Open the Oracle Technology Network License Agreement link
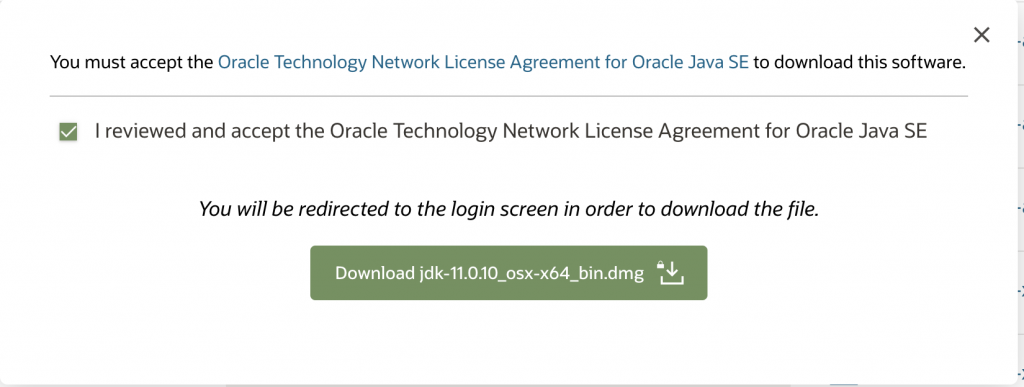 [x=483, y=63]
